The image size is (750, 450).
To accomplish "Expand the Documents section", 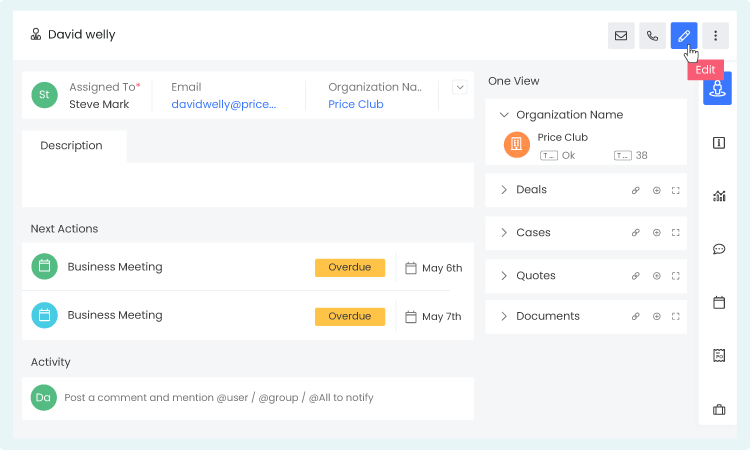I will click(504, 316).
